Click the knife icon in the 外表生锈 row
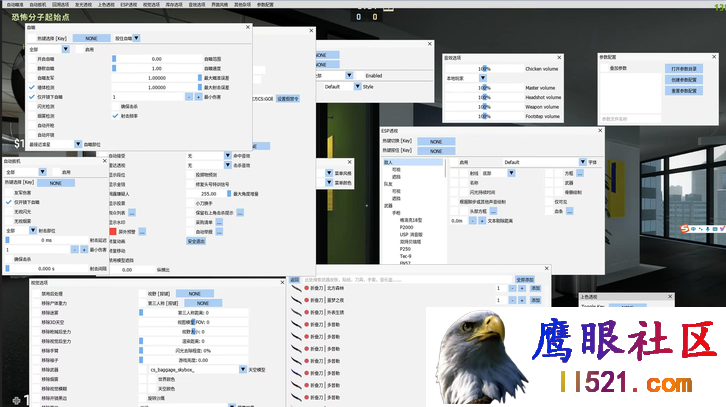Image resolution: width=726 pixels, height=407 pixels. [296, 313]
